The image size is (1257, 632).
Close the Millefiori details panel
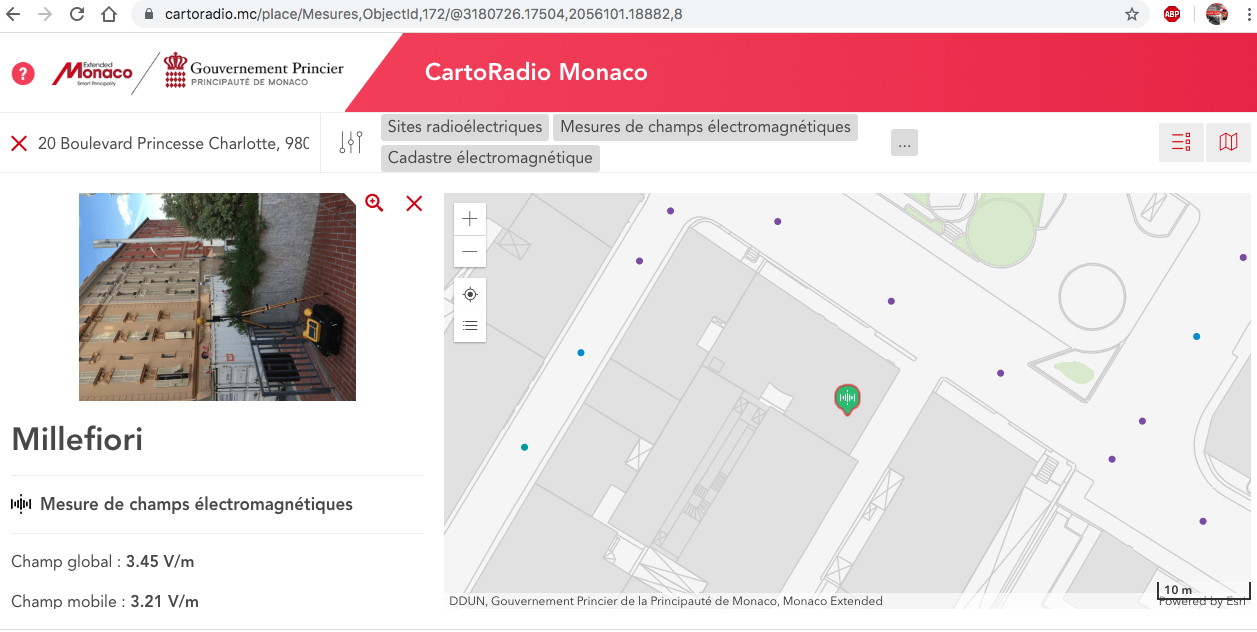pyautogui.click(x=414, y=203)
